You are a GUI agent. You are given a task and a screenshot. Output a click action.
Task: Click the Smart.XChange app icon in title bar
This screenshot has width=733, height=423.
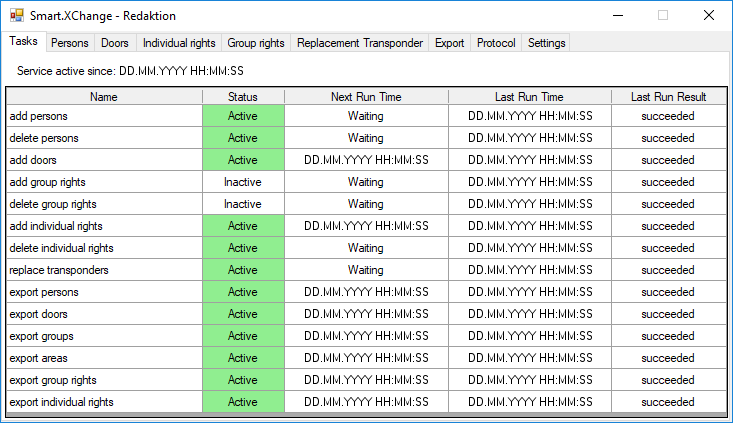click(16, 16)
